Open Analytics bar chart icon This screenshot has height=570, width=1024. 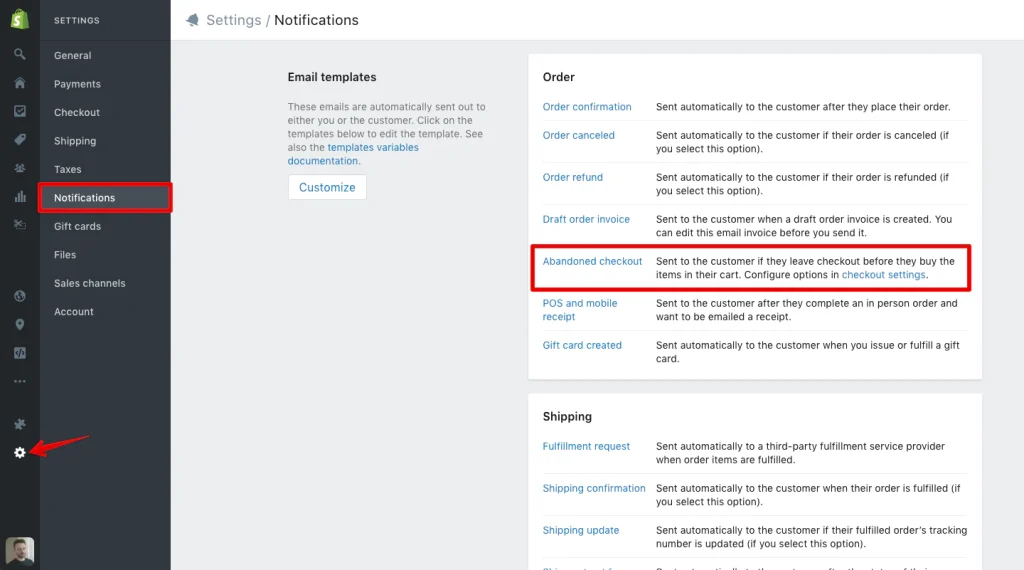20,197
